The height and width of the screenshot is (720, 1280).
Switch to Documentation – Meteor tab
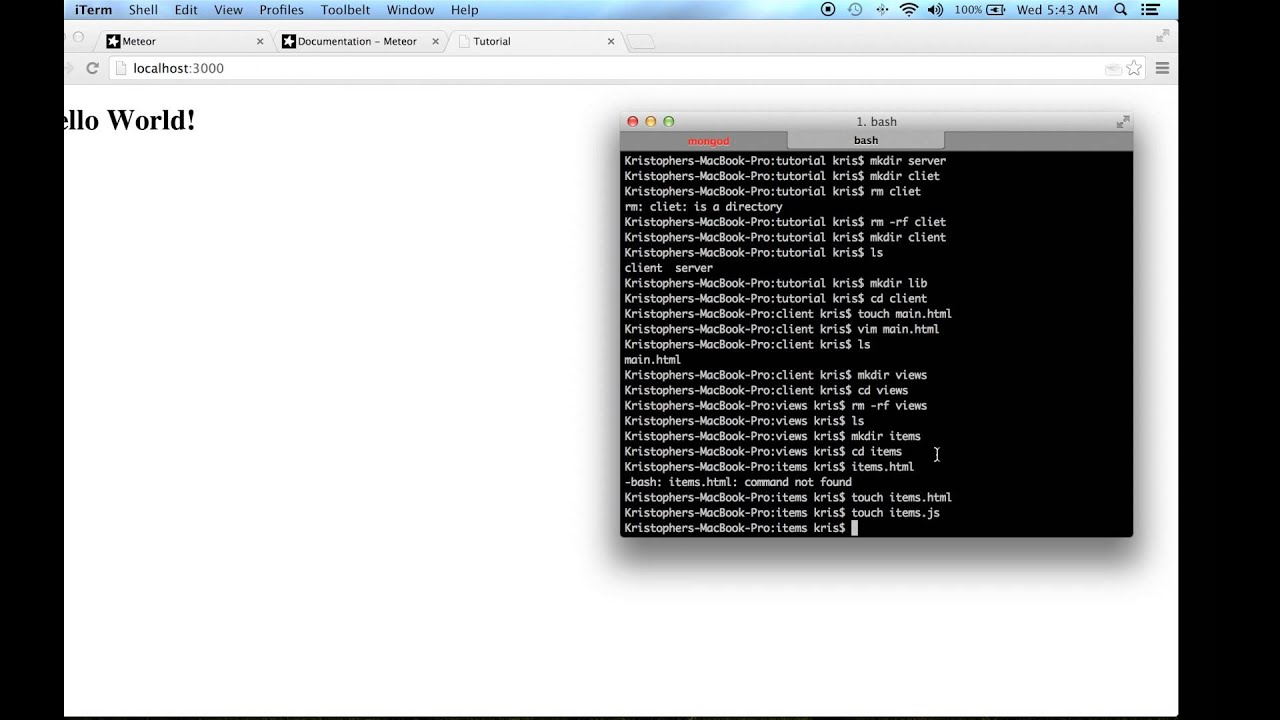tap(360, 41)
